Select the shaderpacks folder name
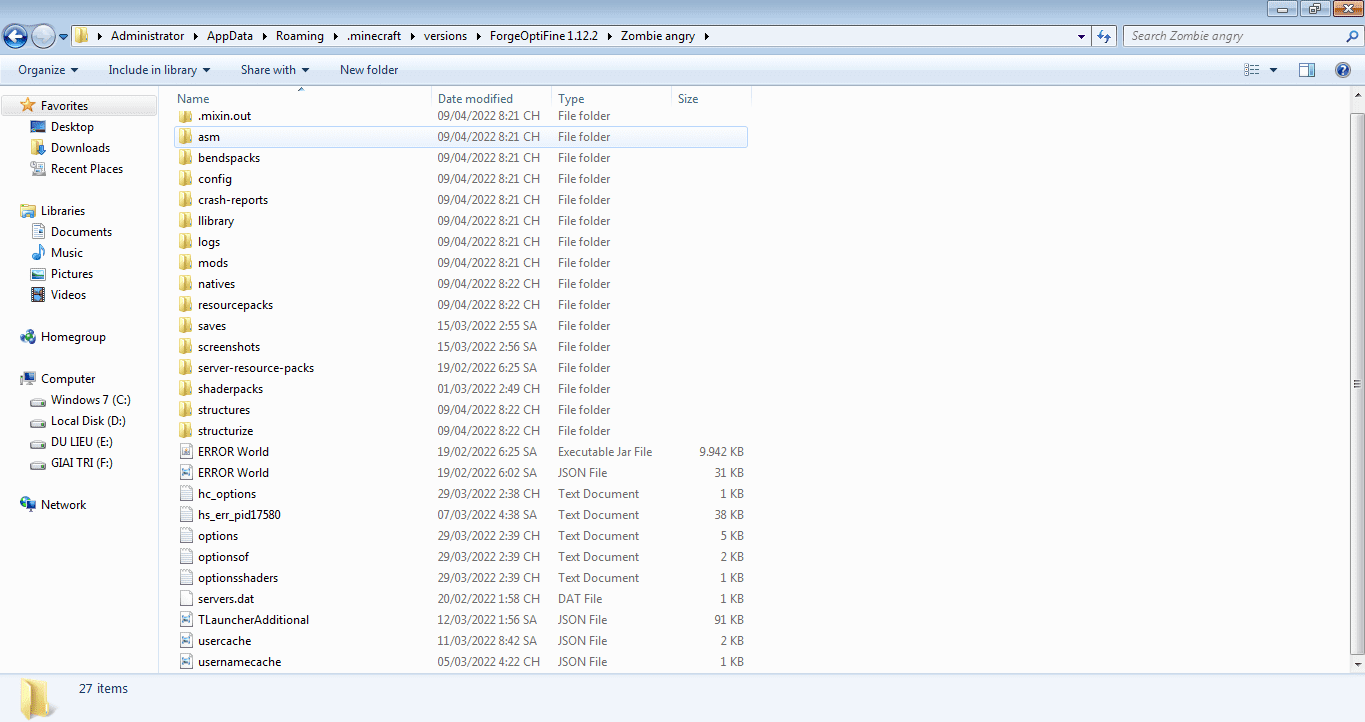The height and width of the screenshot is (722, 1365). [x=230, y=389]
